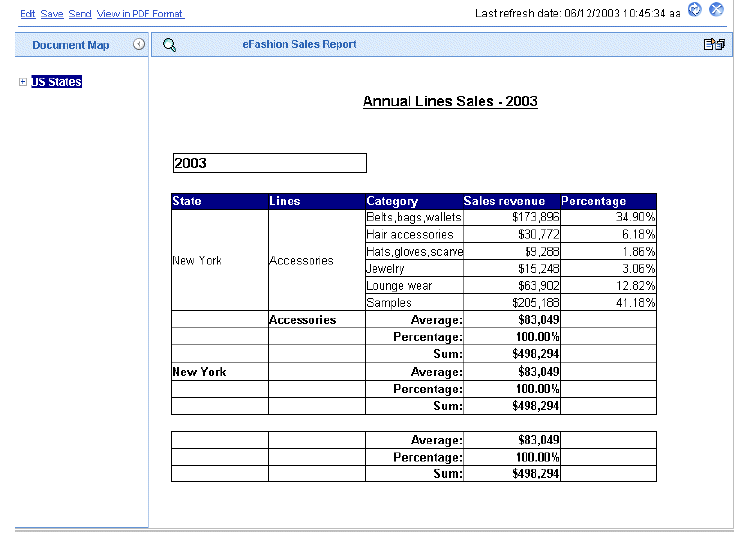
Task: Click the 34.90% percentage cell
Action: click(609, 217)
